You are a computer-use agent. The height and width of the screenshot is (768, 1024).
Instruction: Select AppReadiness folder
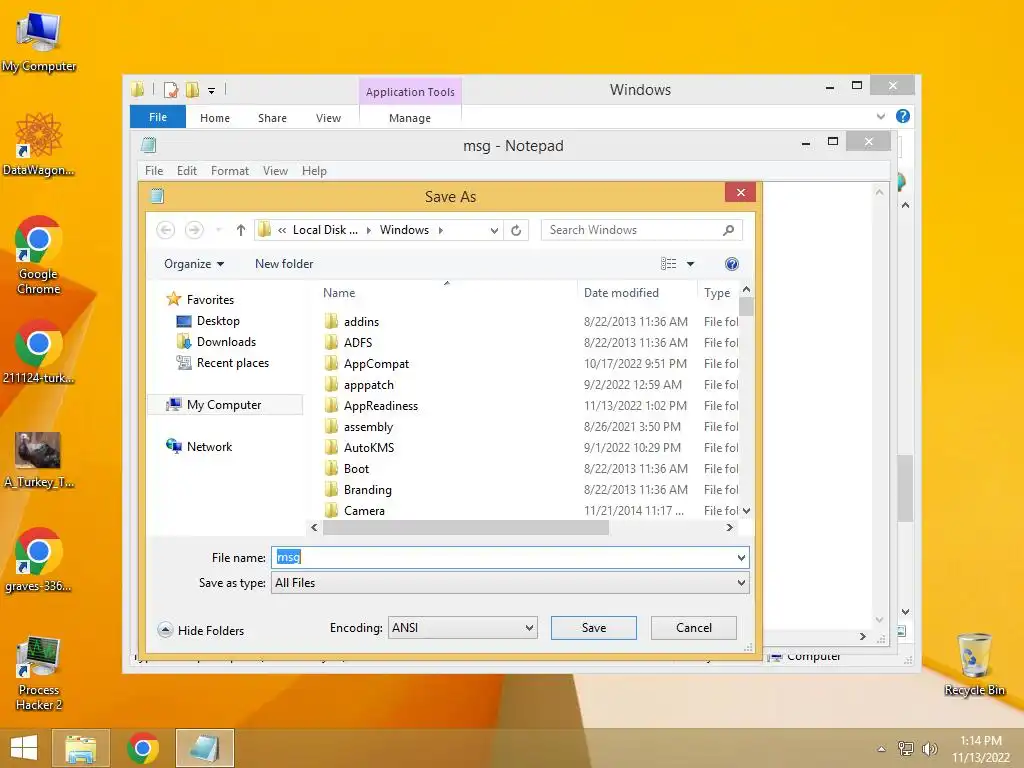pyautogui.click(x=381, y=406)
